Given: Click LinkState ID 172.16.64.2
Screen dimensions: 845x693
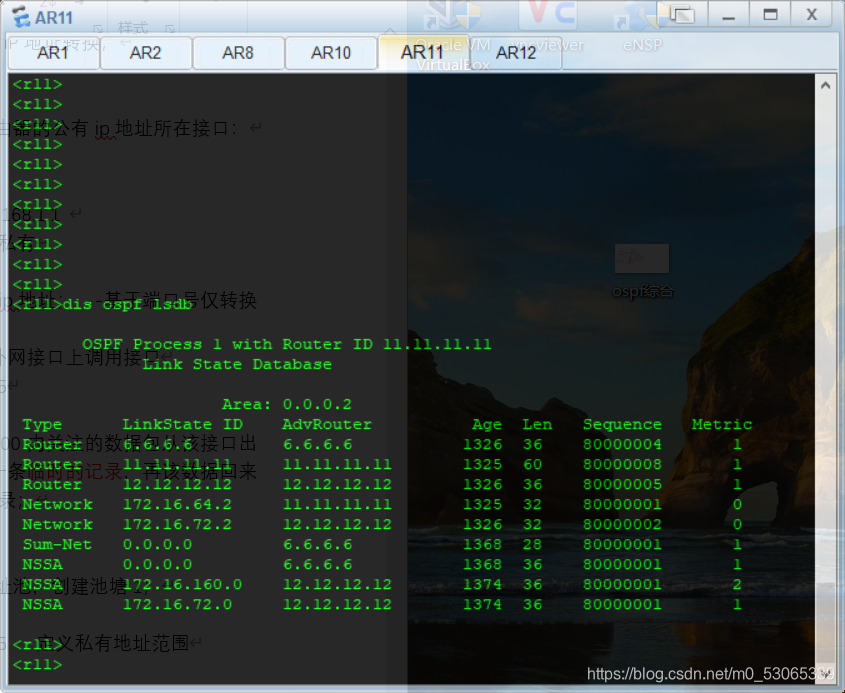Looking at the screenshot, I should pos(177,504).
